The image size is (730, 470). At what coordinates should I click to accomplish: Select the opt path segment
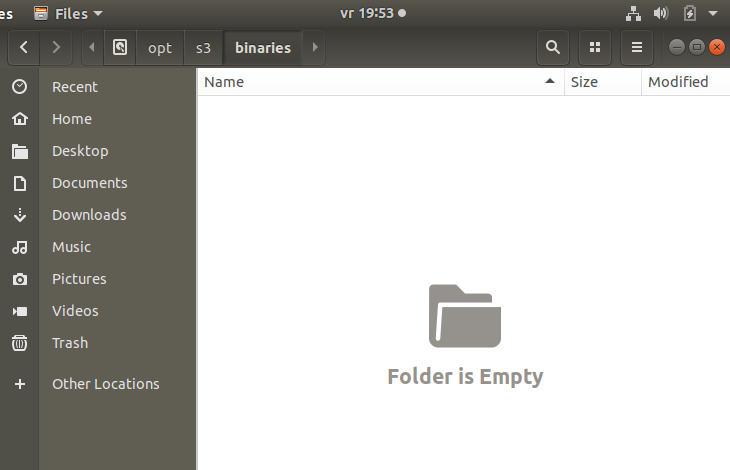point(160,47)
